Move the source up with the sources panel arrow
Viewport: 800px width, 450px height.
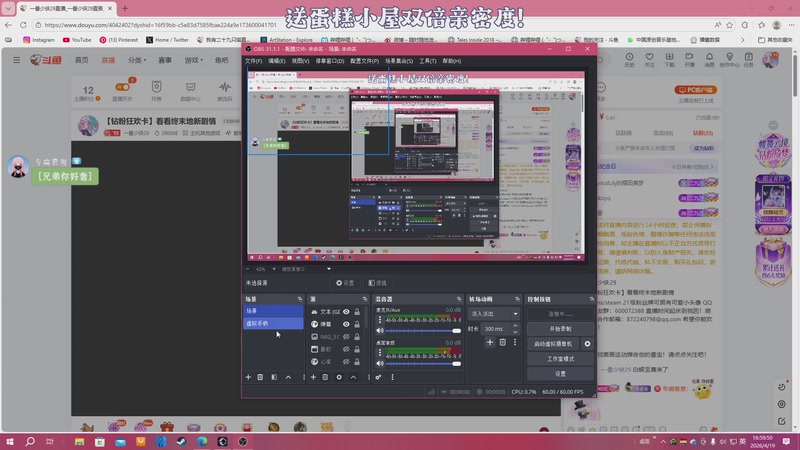tap(353, 377)
